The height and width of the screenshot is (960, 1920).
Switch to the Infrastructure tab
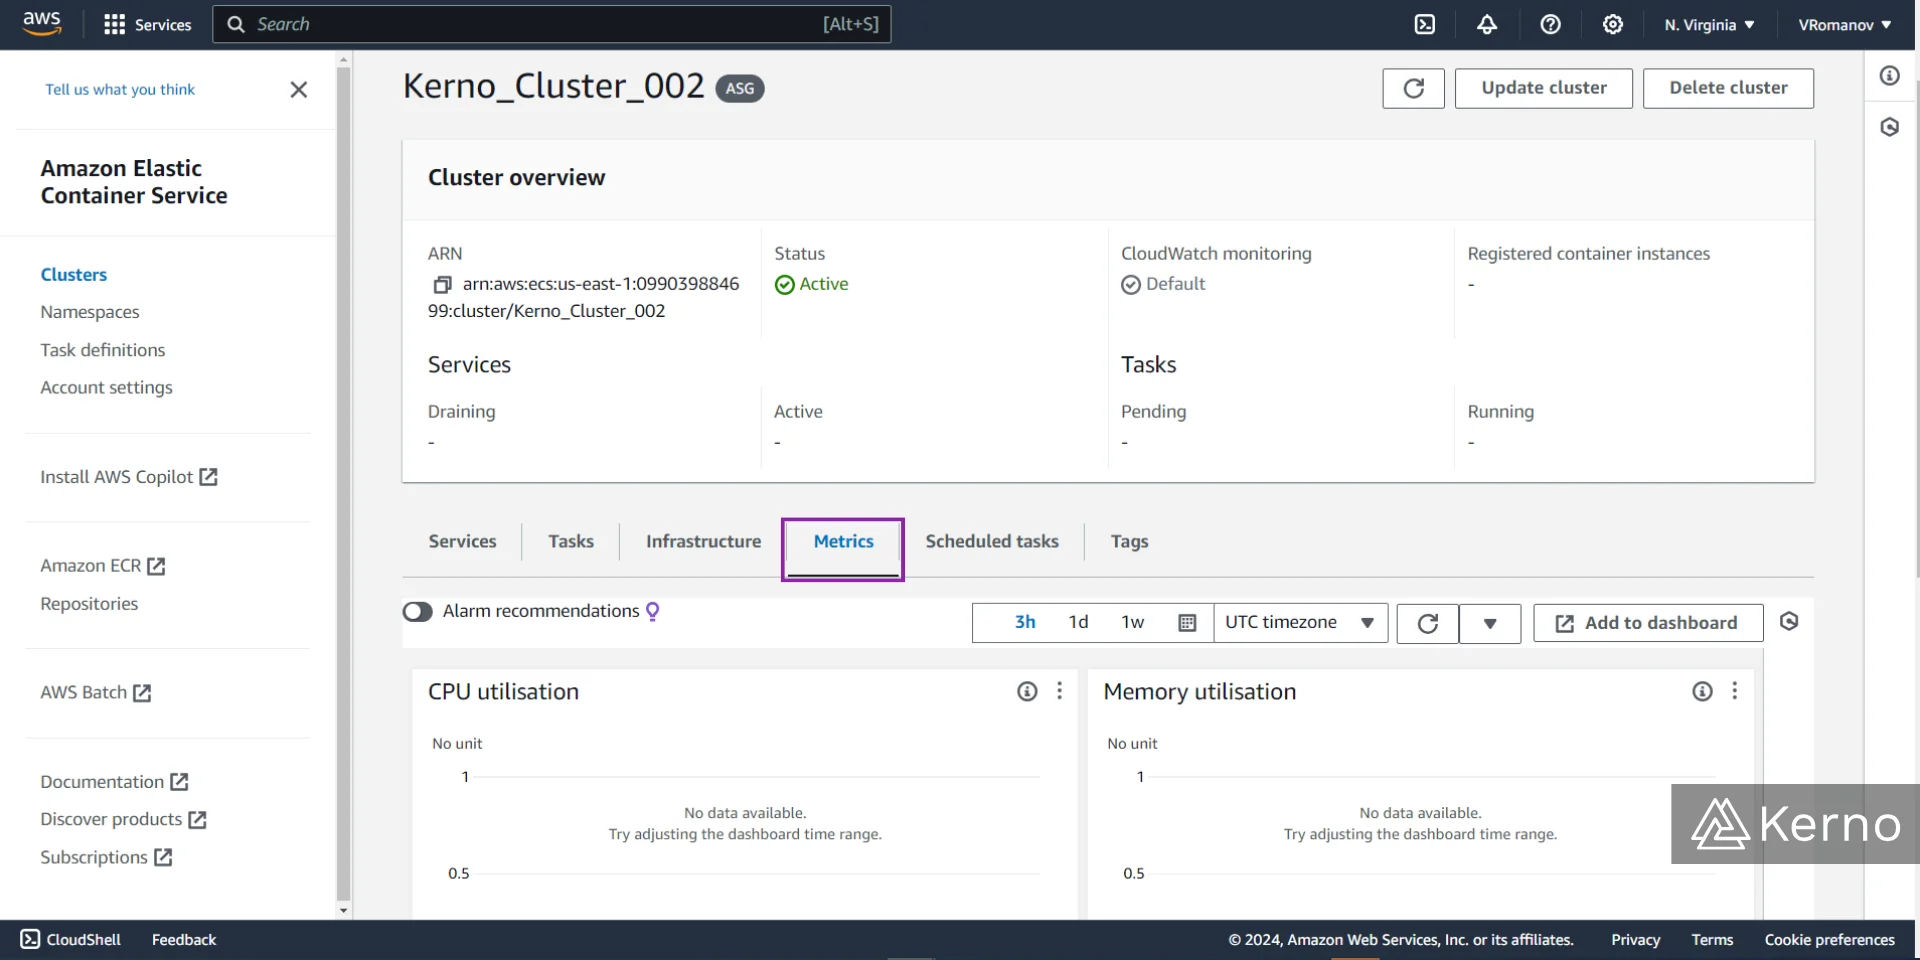point(703,541)
